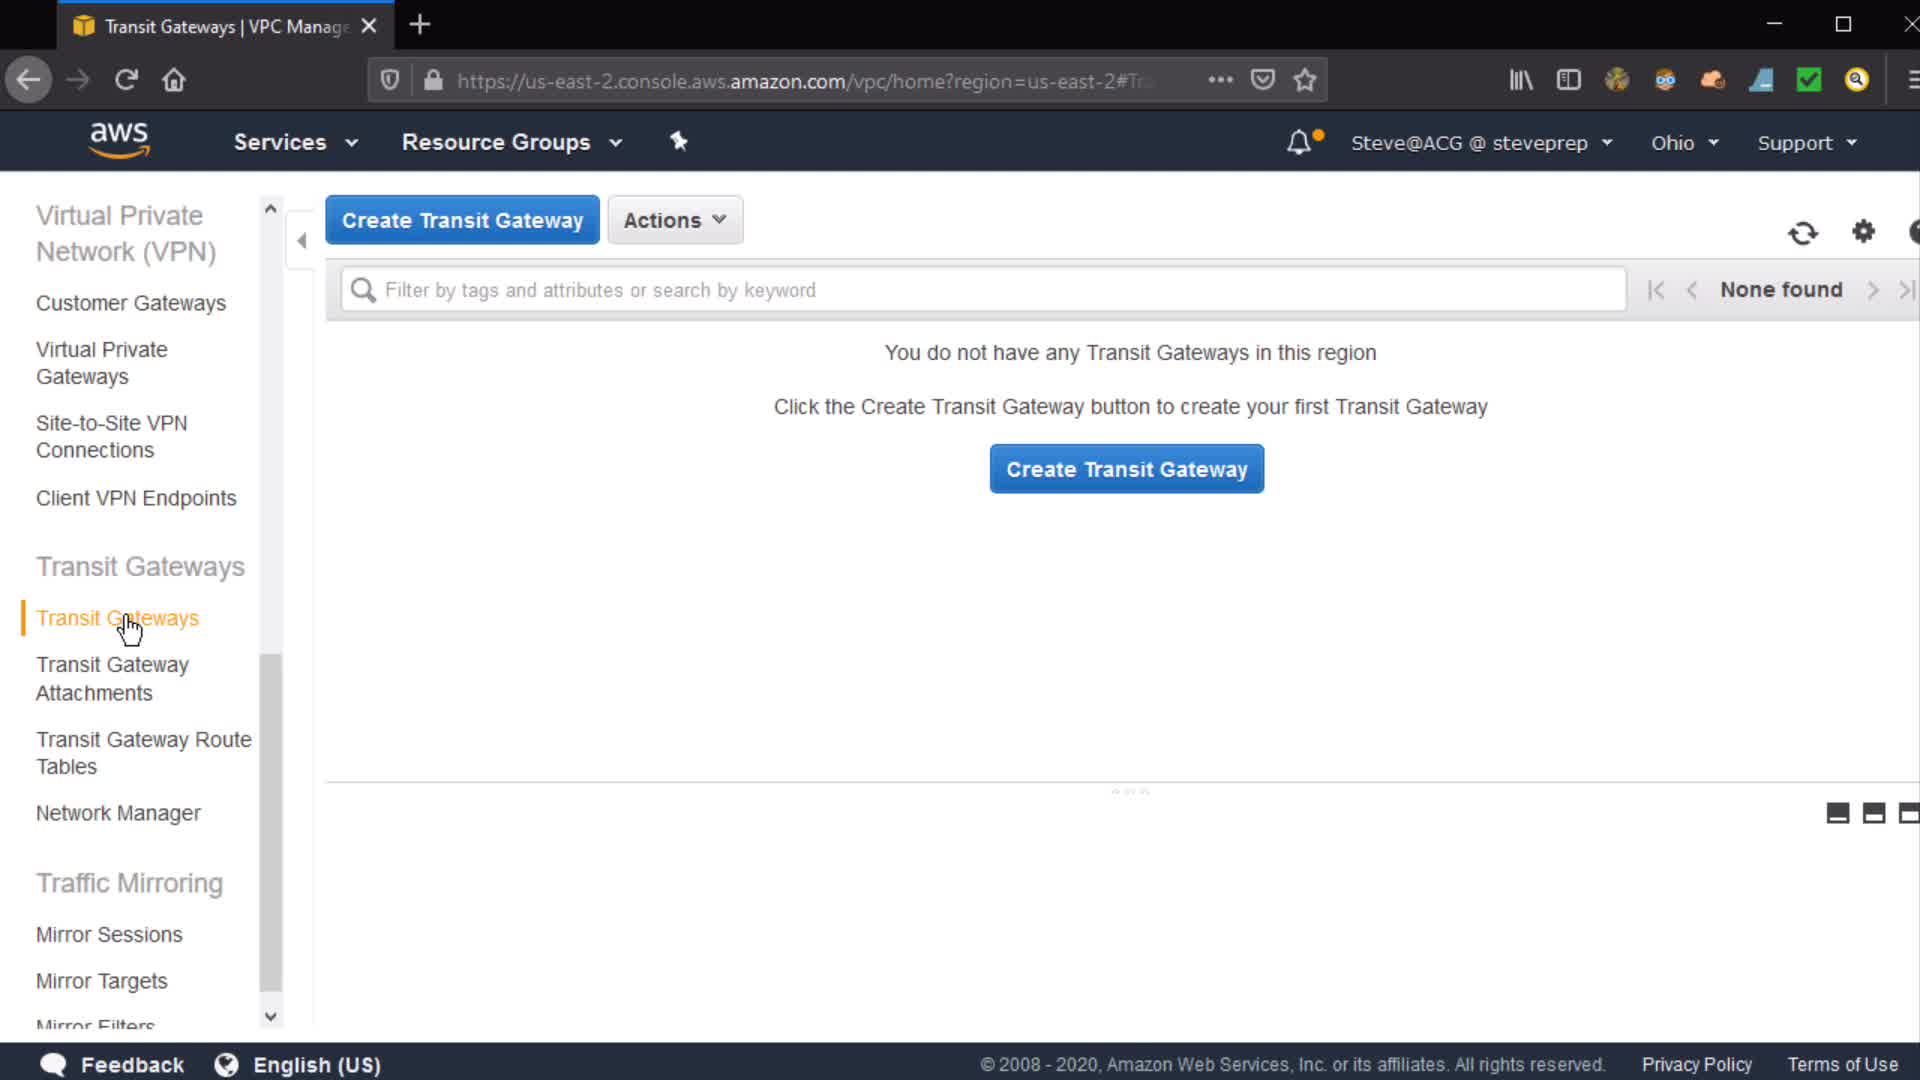Viewport: 1920px width, 1080px height.
Task: Reload page with browser refresh icon
Action: [126, 80]
